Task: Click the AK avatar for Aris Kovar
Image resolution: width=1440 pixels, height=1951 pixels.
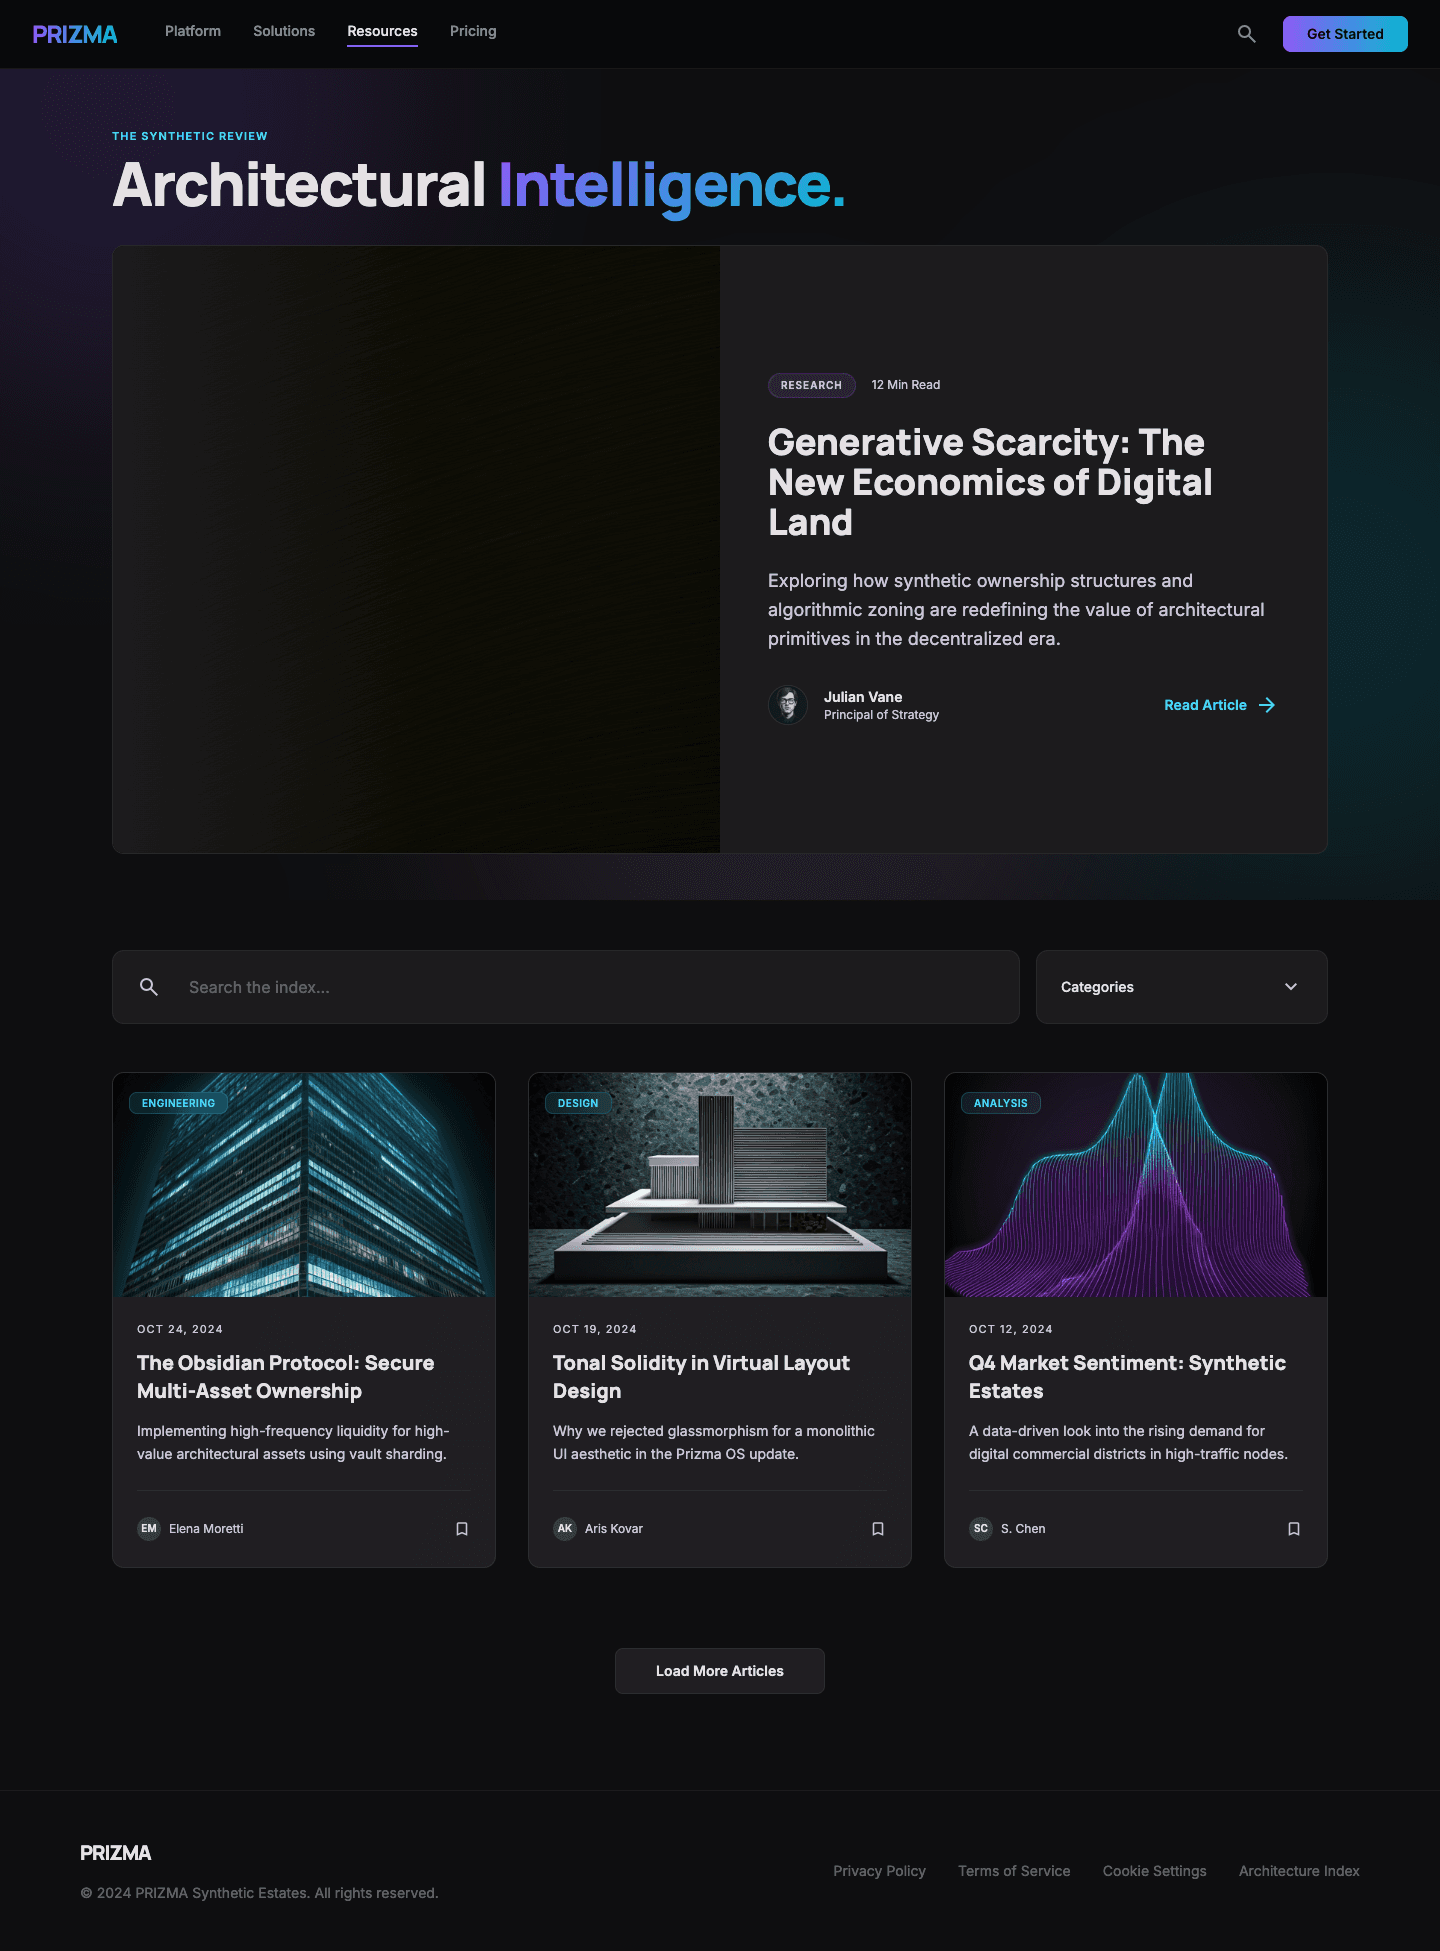Action: pos(565,1529)
